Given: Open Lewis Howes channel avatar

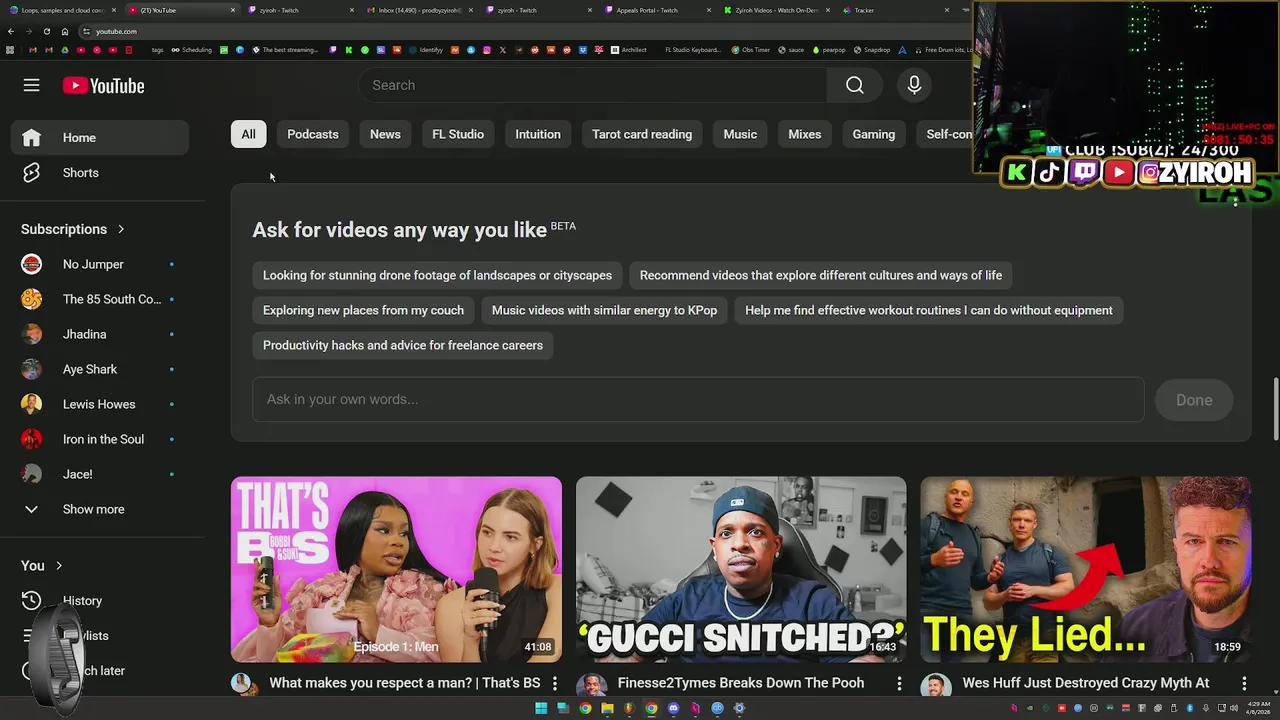Looking at the screenshot, I should (x=32, y=404).
